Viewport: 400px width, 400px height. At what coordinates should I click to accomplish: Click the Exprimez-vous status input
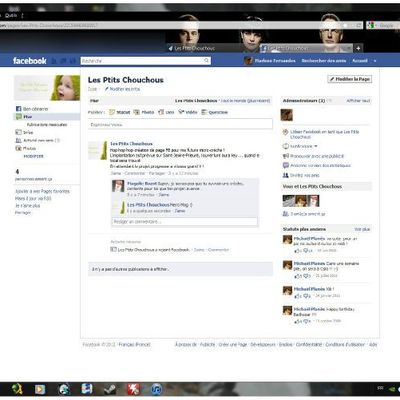click(x=180, y=125)
